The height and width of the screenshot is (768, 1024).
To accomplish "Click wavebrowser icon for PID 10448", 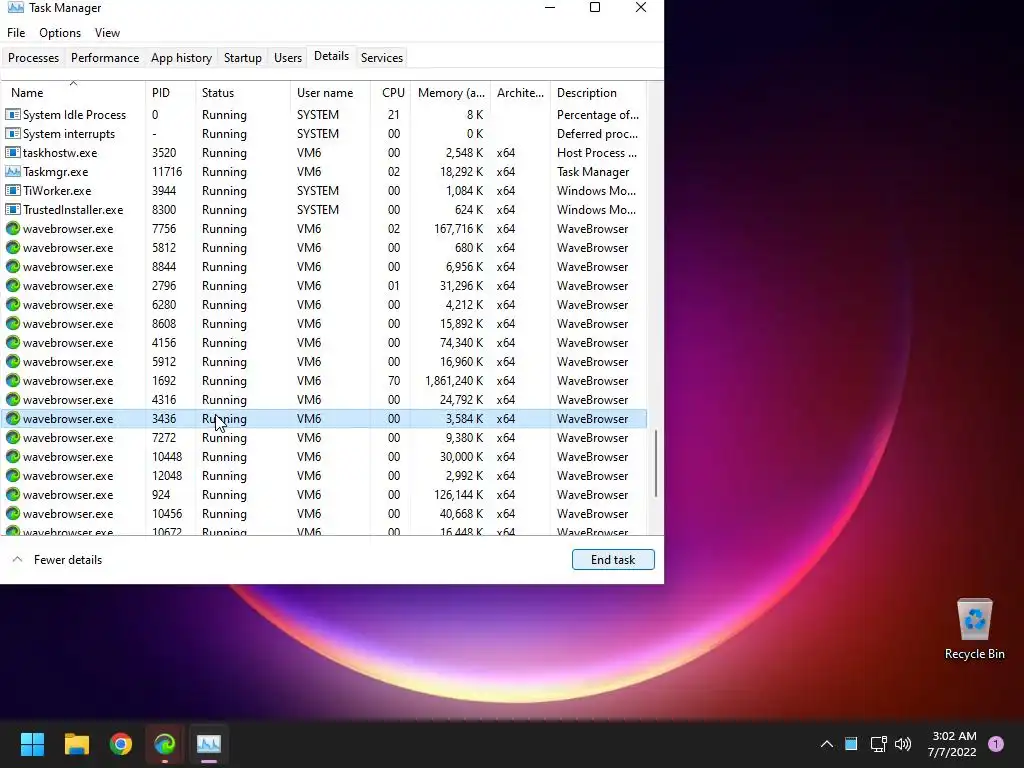I will click(12, 456).
